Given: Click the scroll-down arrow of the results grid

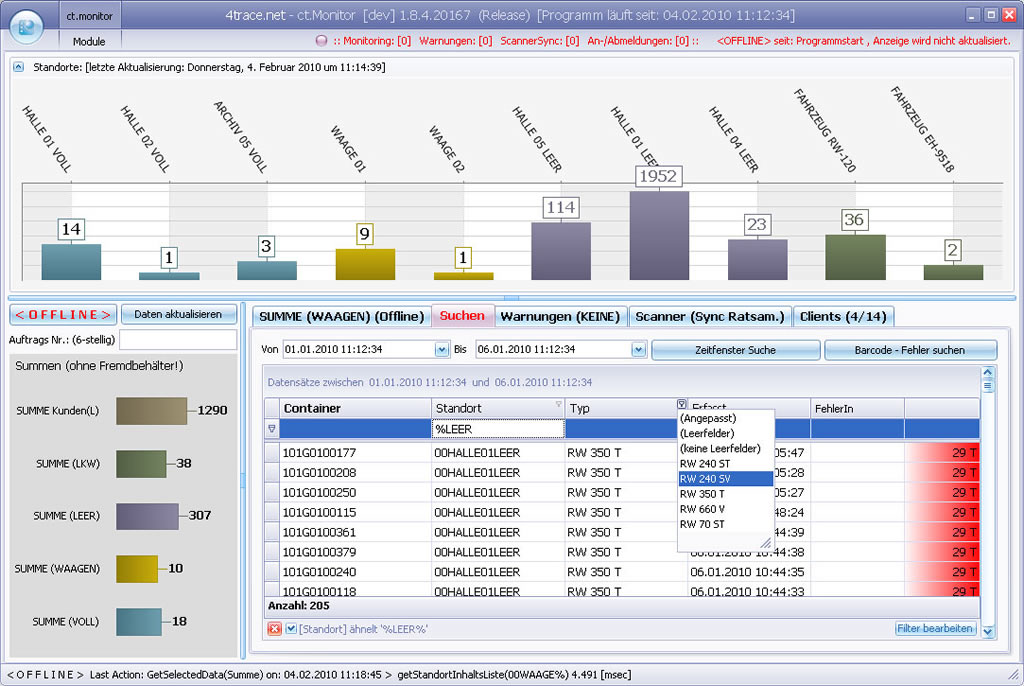Looking at the screenshot, I should [988, 631].
